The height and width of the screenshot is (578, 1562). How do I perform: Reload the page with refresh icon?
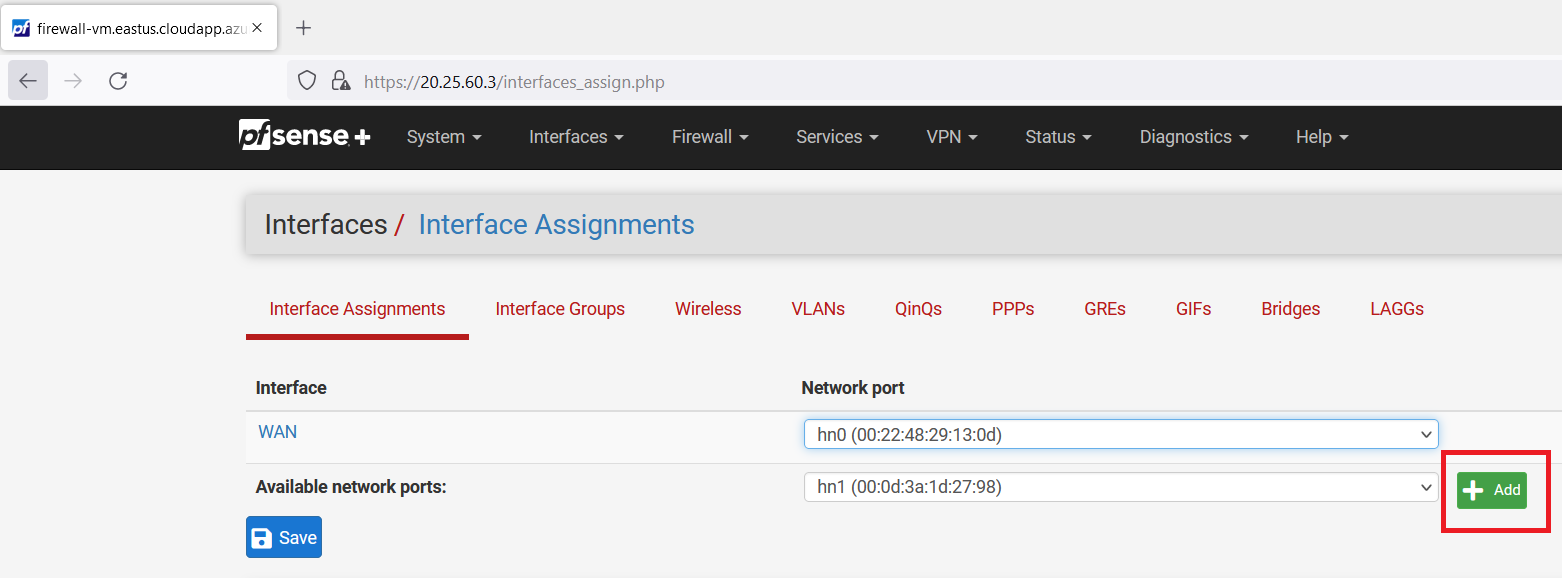[x=118, y=81]
